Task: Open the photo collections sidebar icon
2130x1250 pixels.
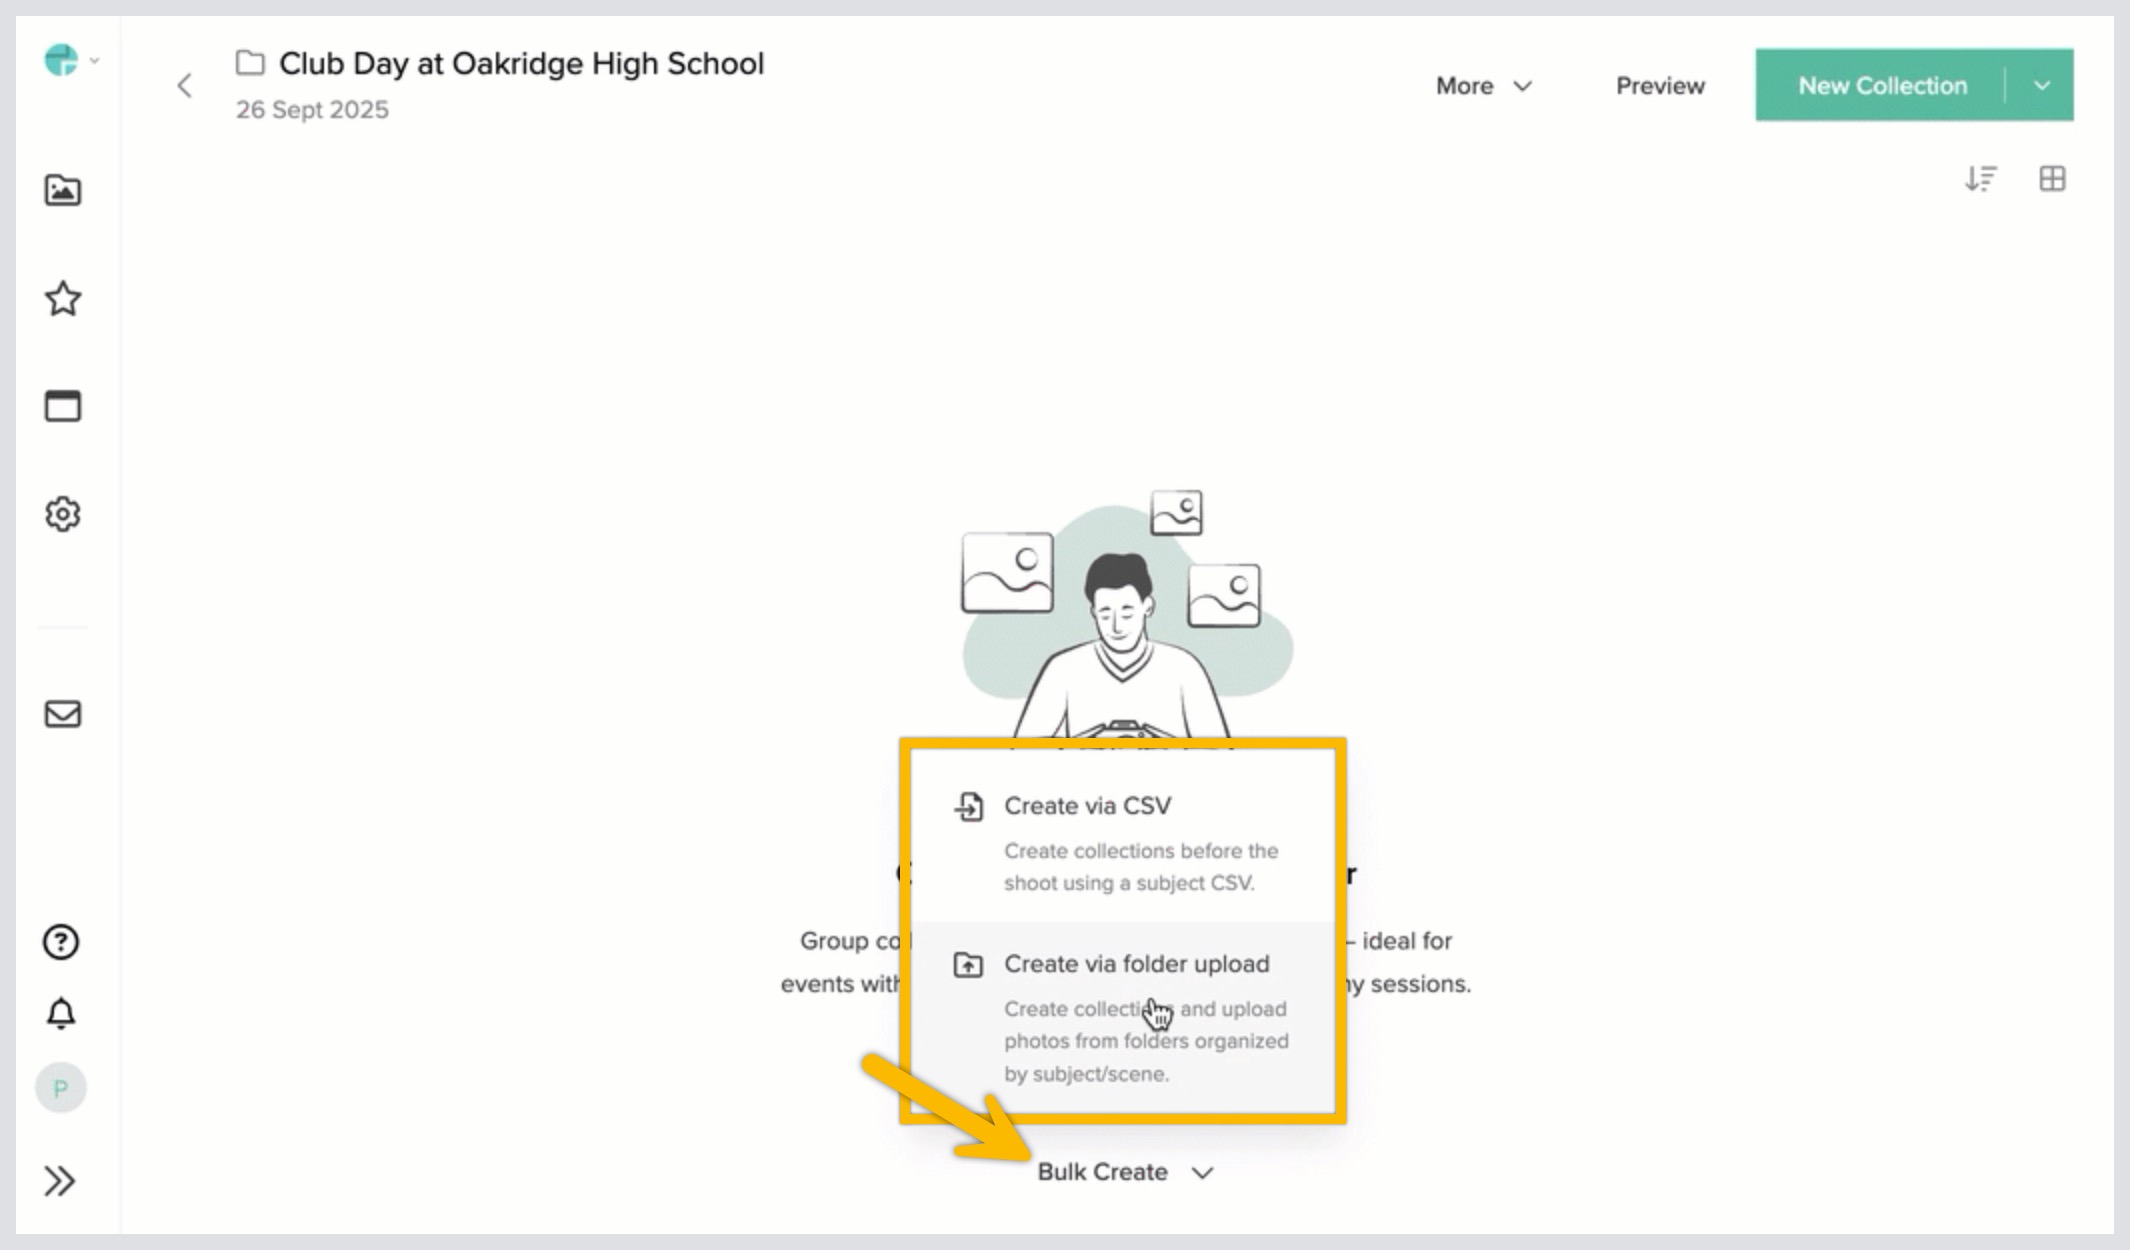Action: click(x=62, y=190)
